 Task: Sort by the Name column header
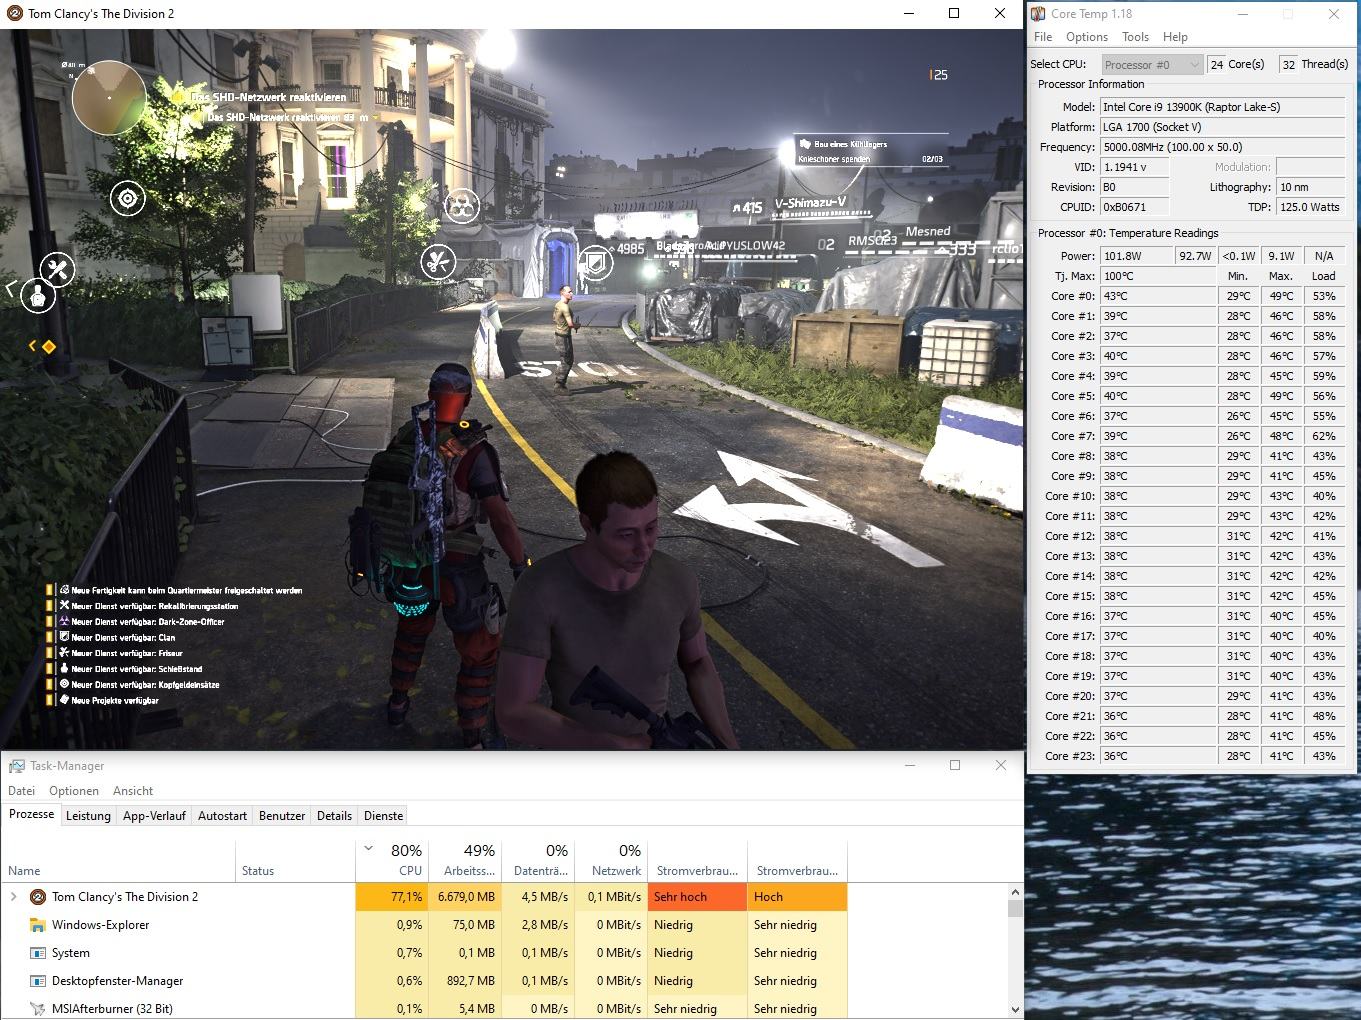[118, 861]
